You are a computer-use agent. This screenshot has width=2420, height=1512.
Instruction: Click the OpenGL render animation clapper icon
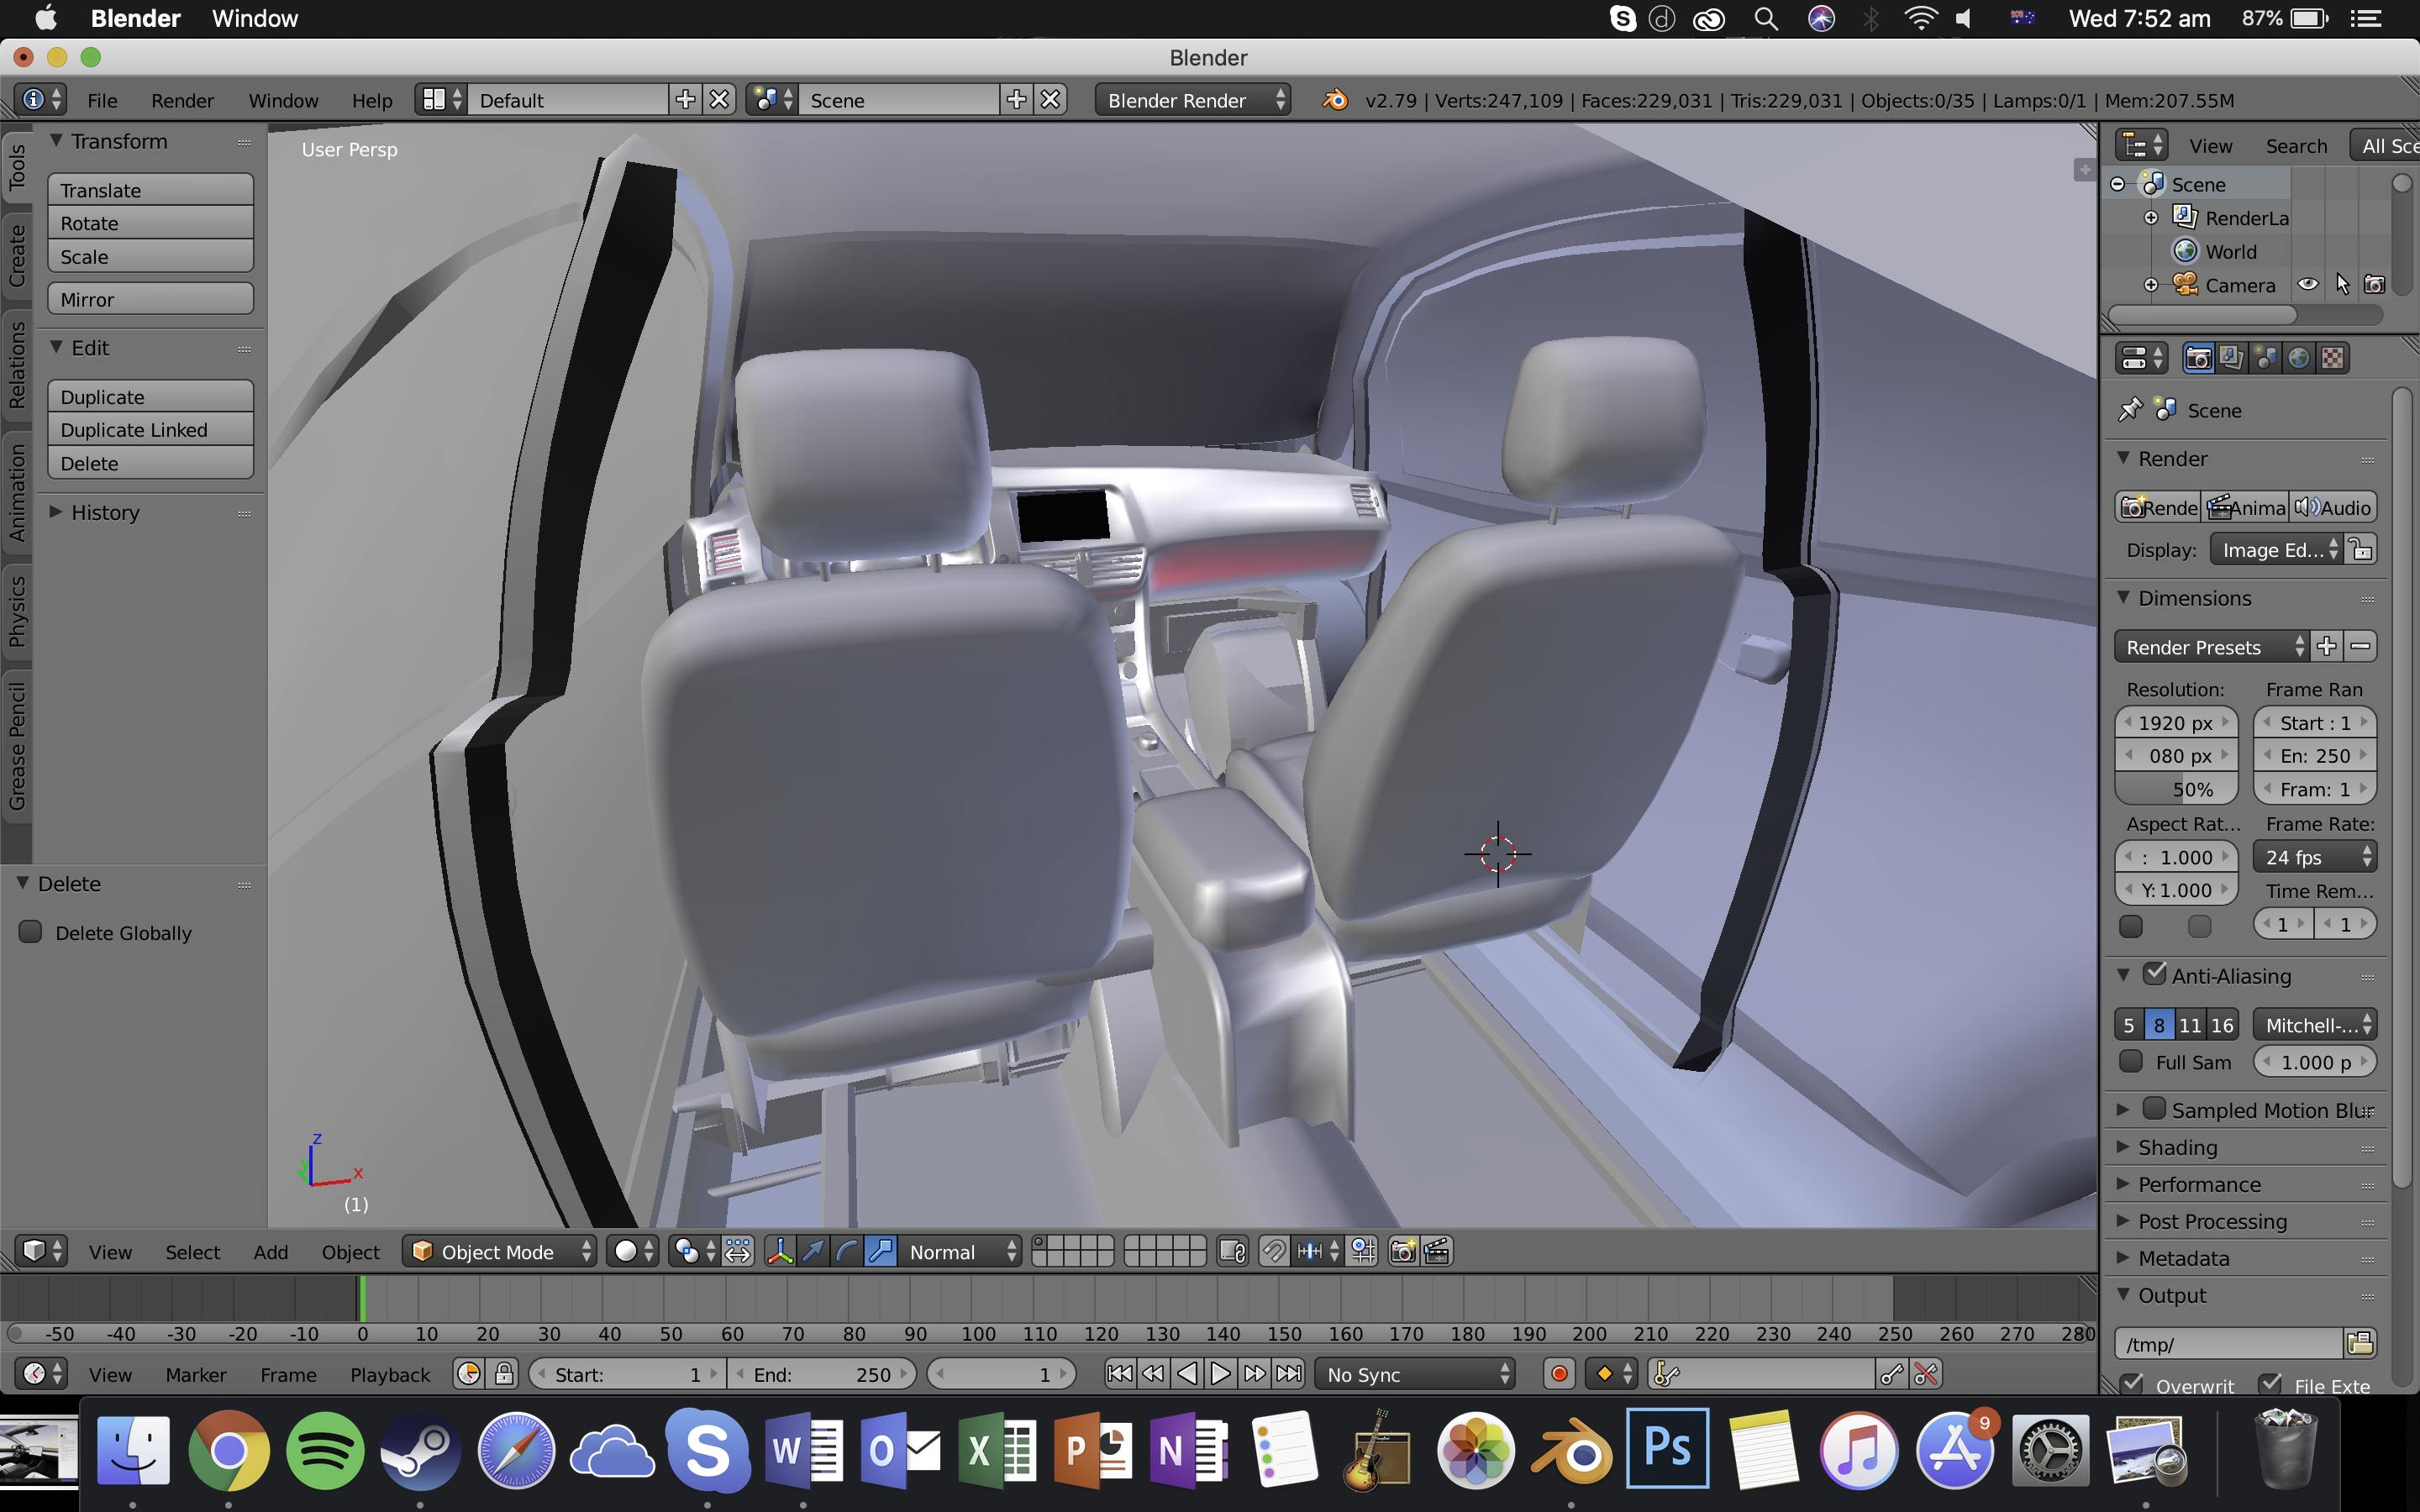[x=1437, y=1251]
